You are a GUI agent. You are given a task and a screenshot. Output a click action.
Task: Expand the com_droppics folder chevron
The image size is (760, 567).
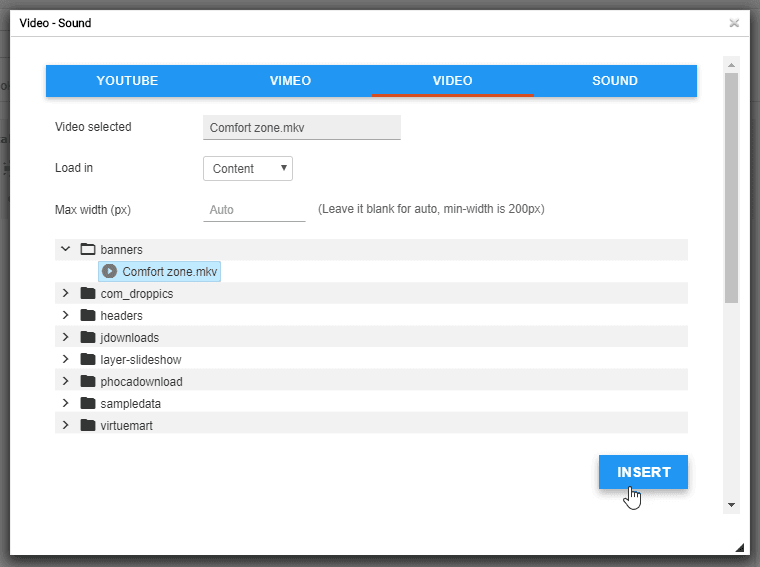pos(65,293)
